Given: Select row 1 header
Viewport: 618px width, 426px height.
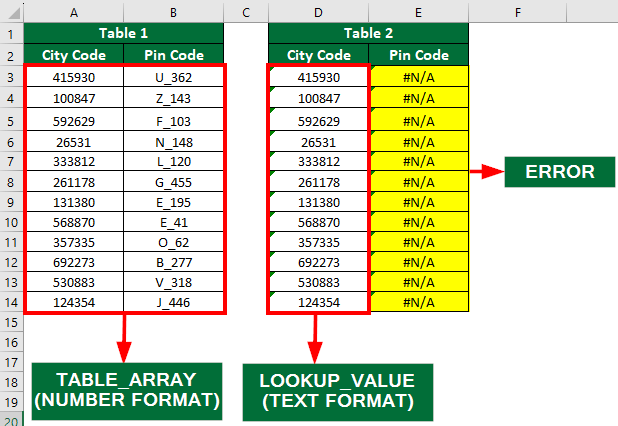Looking at the screenshot, I should click(x=11, y=34).
